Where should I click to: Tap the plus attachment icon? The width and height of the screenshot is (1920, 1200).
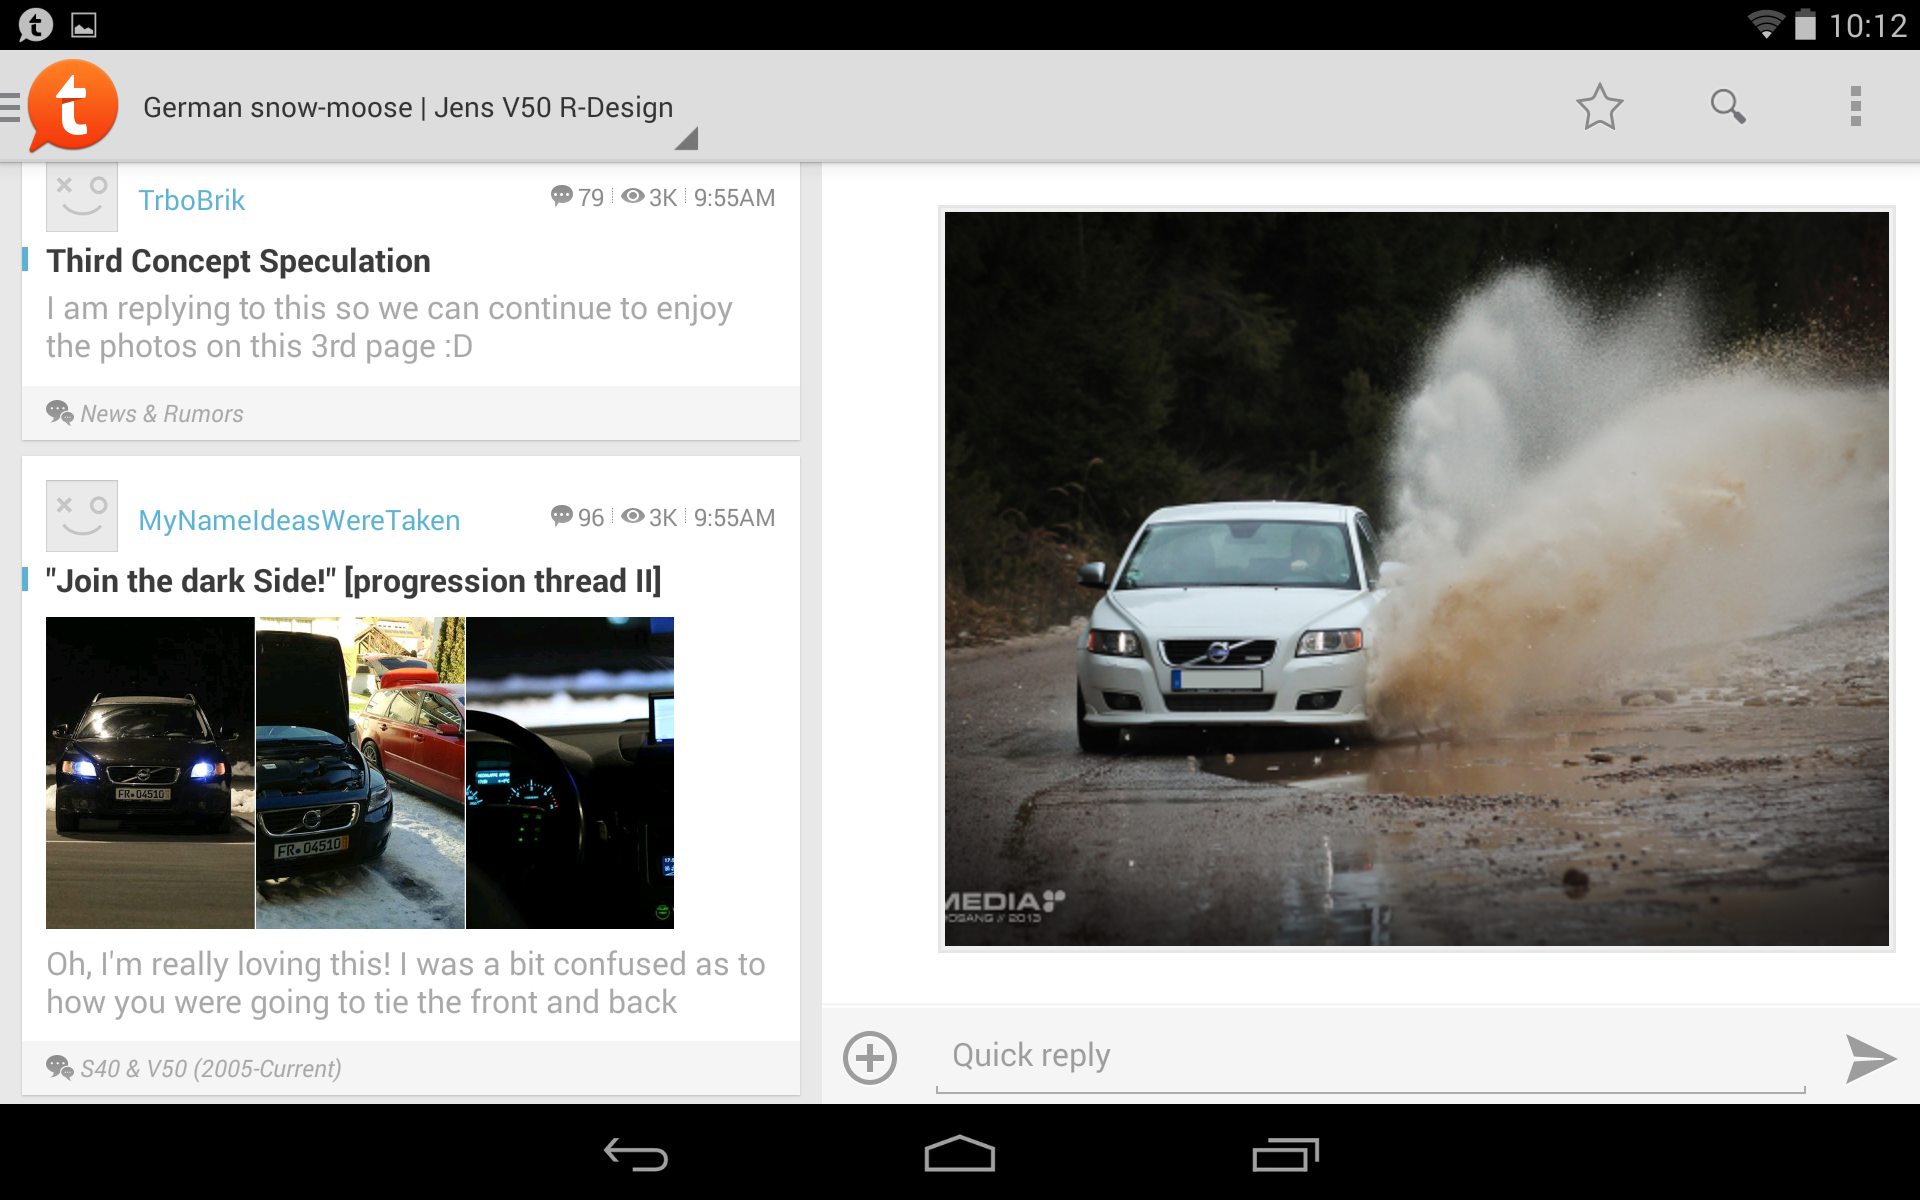869,1058
